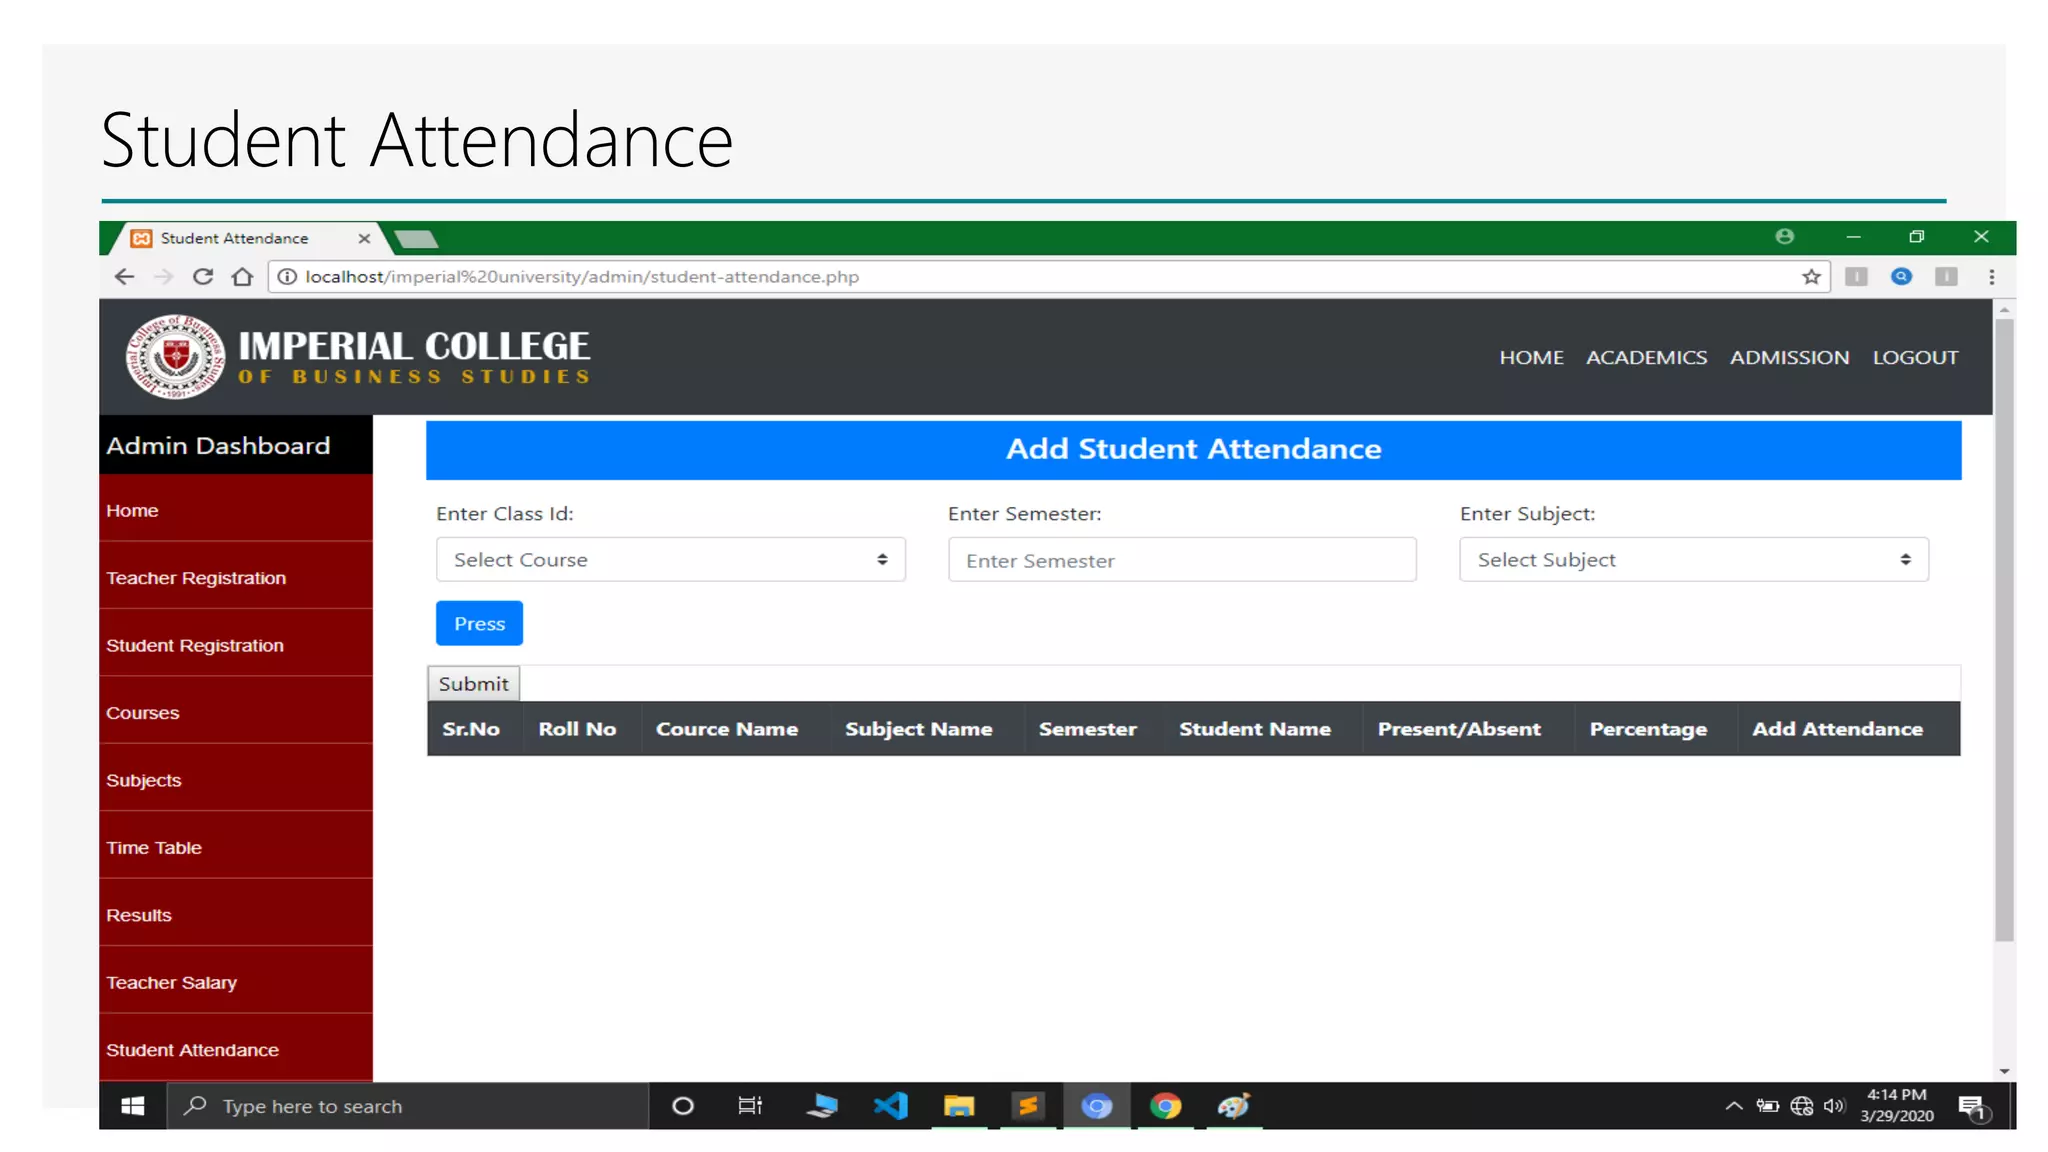Image resolution: width=2048 pixels, height=1152 pixels.
Task: Switch to the Chrome taskbar icon
Action: click(x=1165, y=1106)
